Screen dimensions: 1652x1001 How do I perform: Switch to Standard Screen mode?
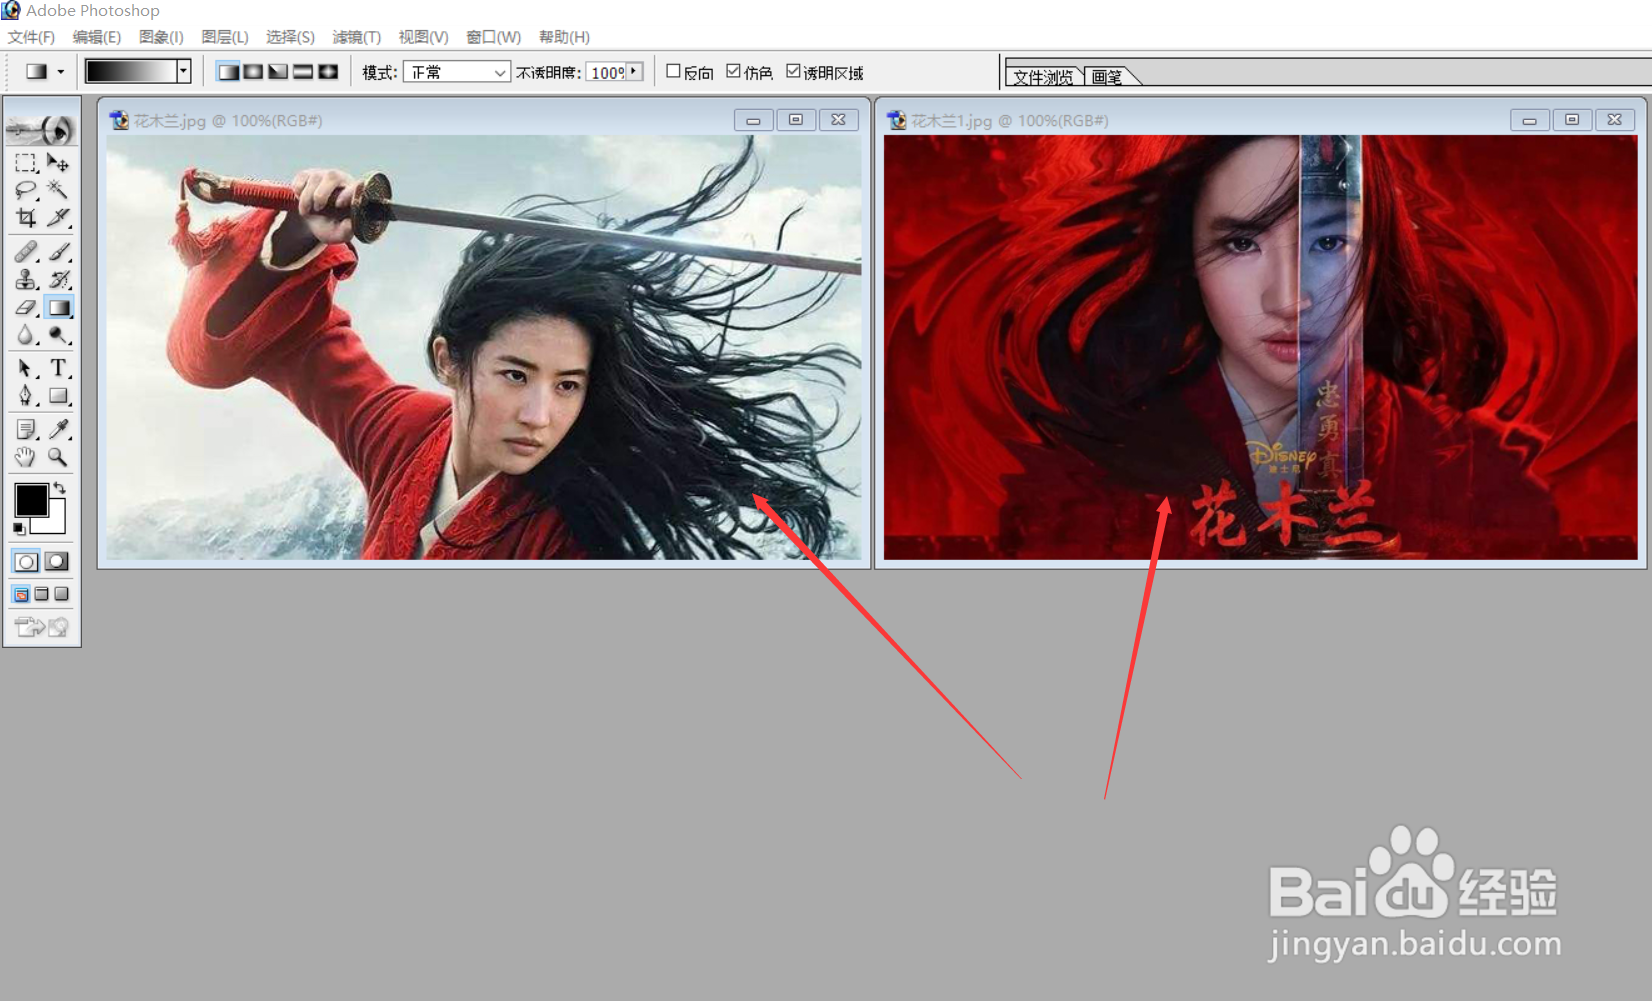pyautogui.click(x=22, y=594)
